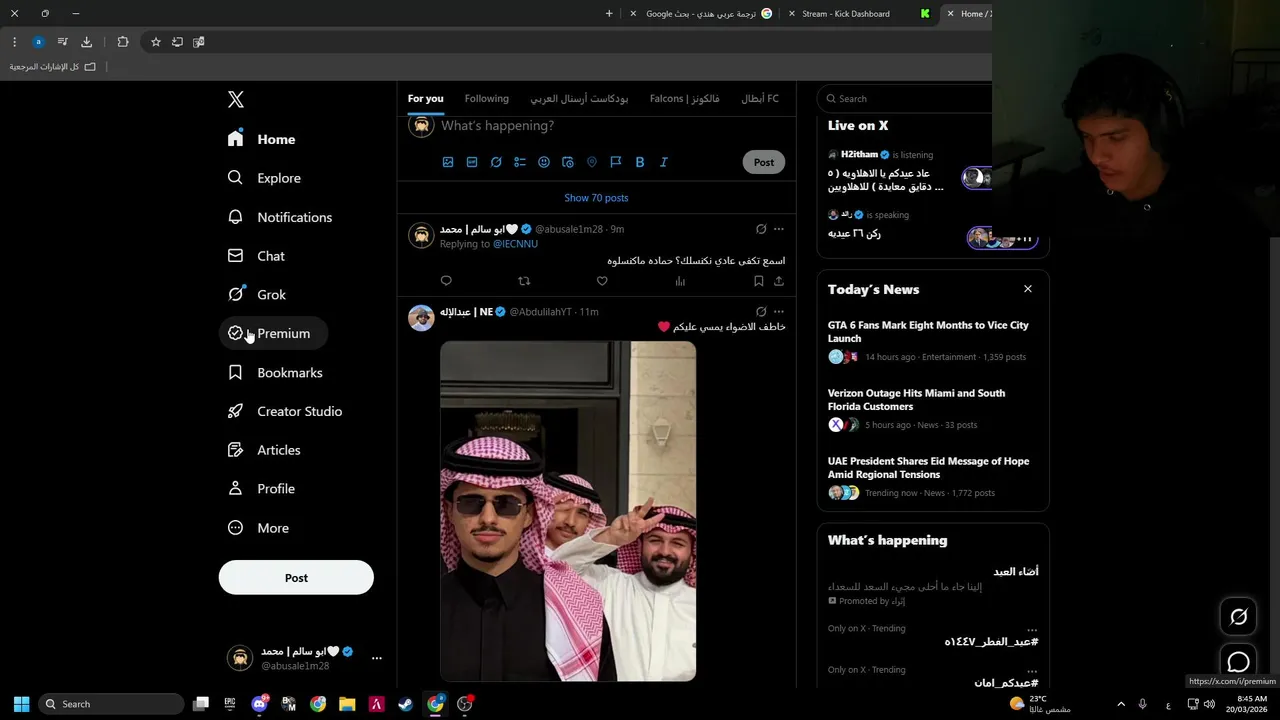
Task: Open account menu dots beside @abusale1m28
Action: [377, 658]
